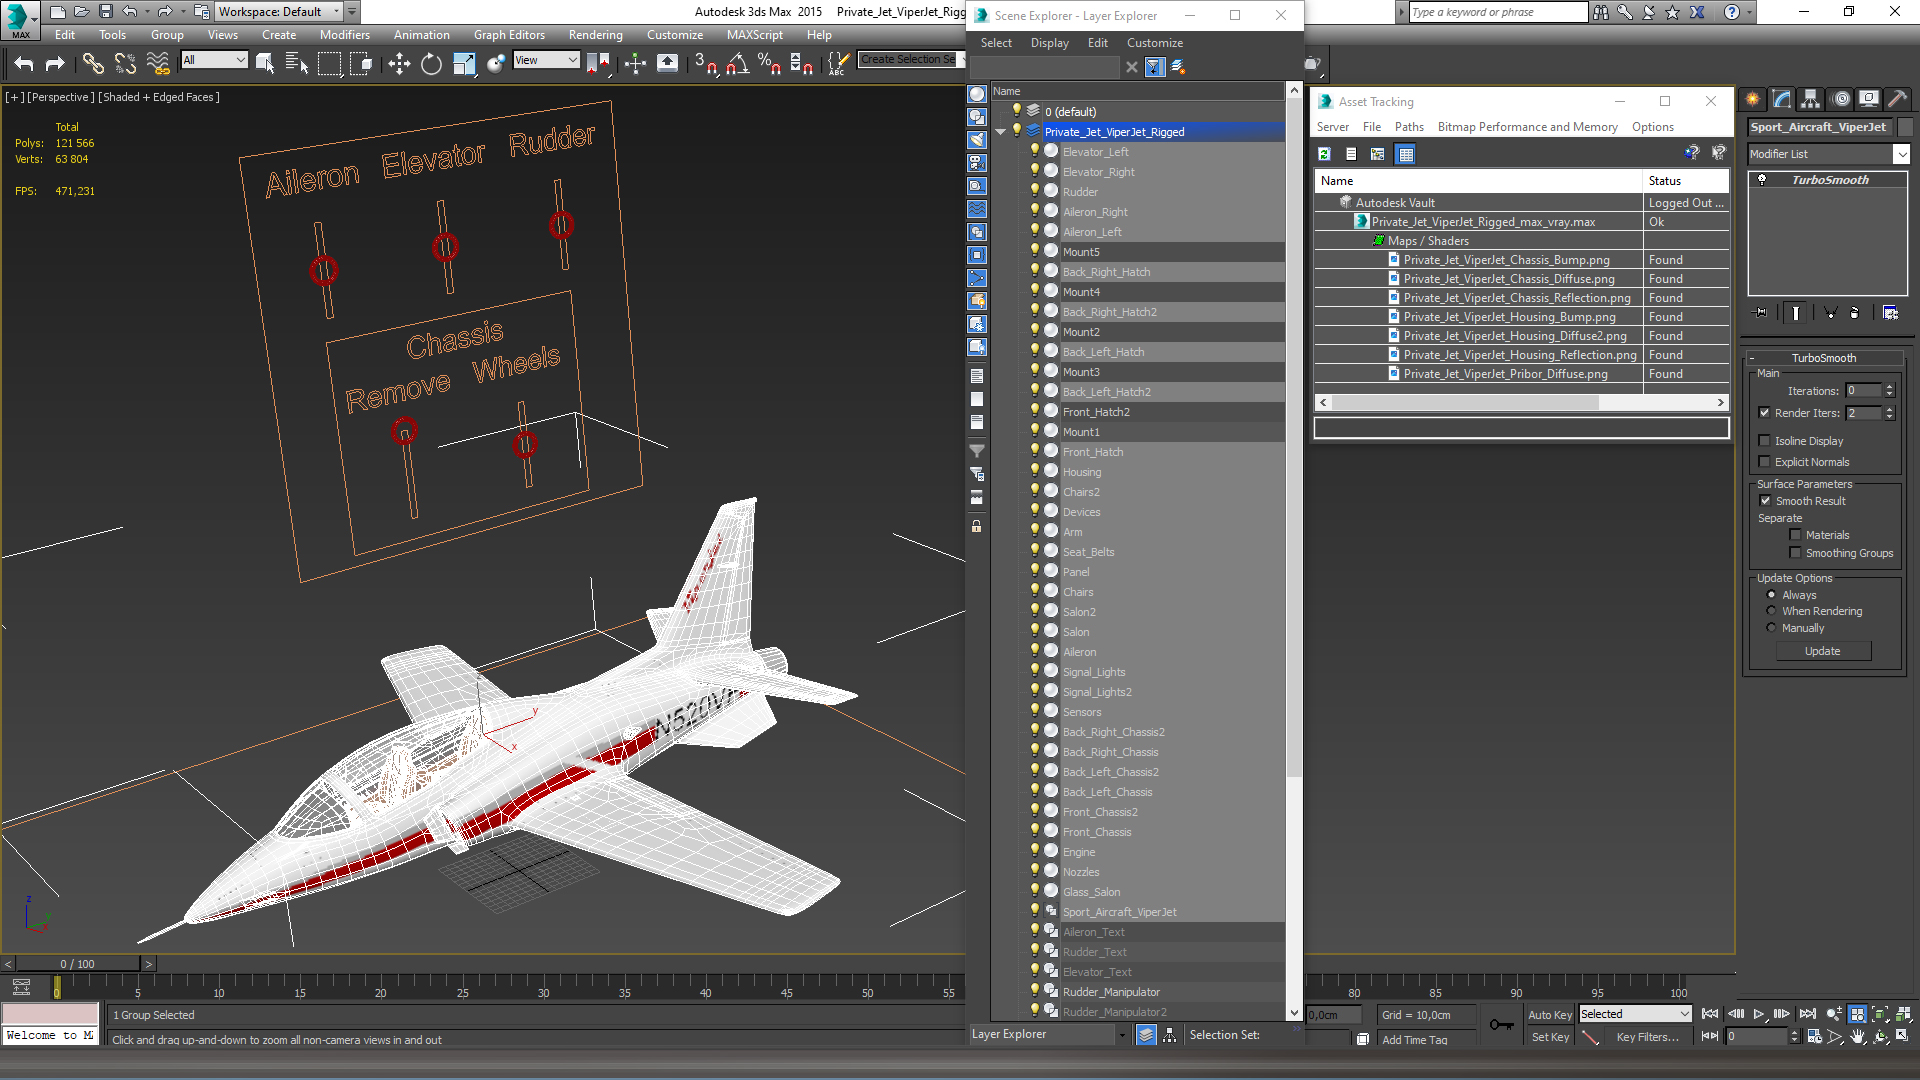Viewport: 1920px width, 1080px height.
Task: Click the Refresh icon in Asset Tracking
Action: 1324,154
